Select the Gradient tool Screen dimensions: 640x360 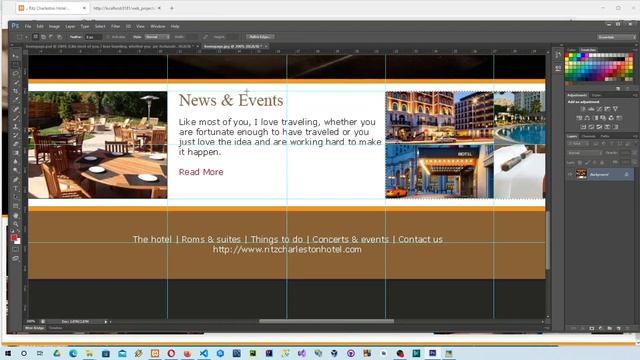(x=16, y=153)
